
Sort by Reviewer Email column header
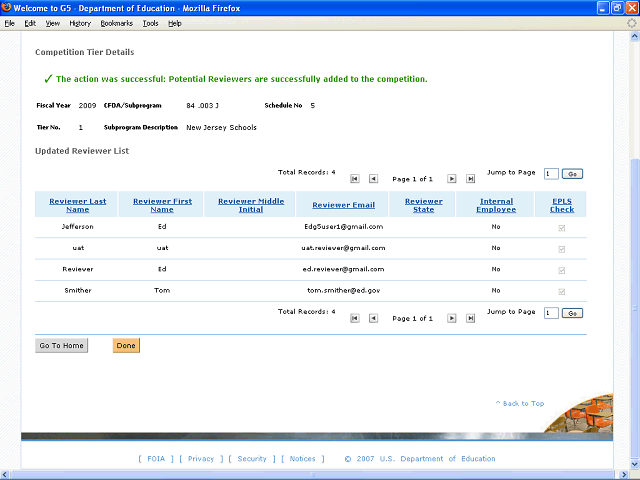[343, 205]
